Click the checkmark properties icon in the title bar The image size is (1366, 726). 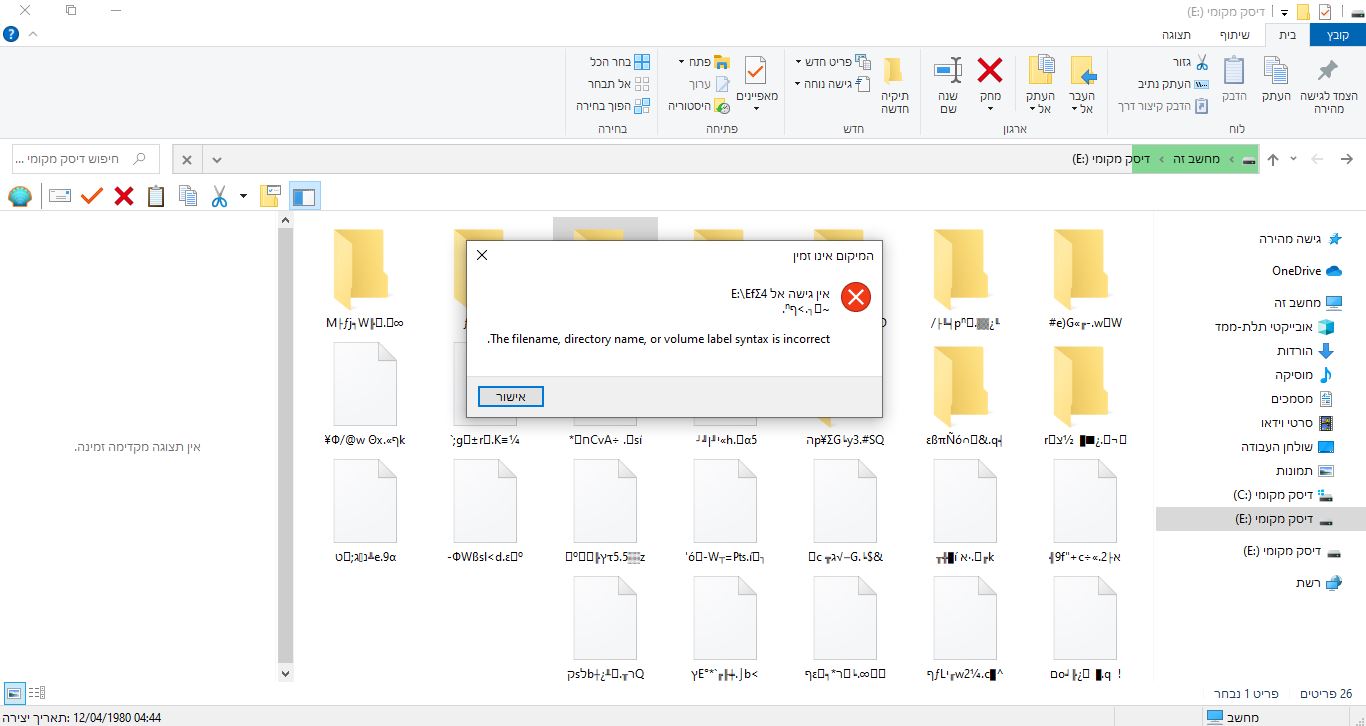1326,12
